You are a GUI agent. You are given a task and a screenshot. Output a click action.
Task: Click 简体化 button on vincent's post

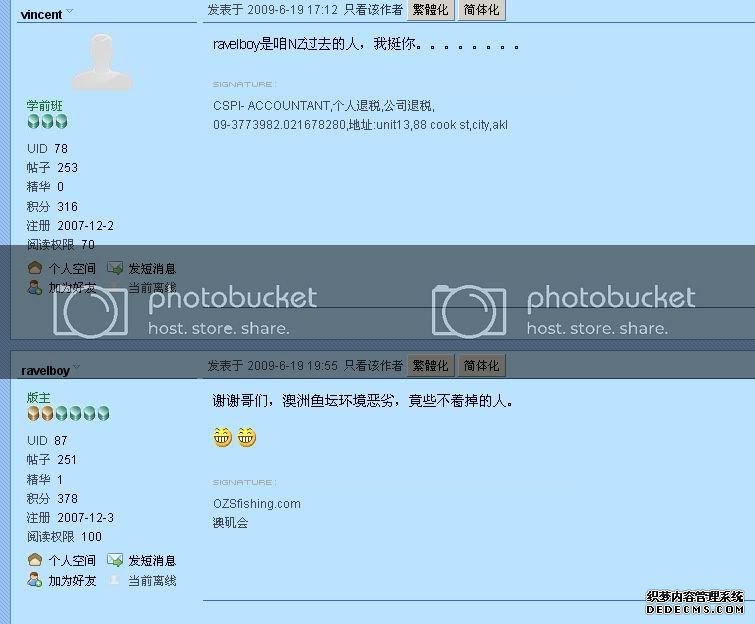[x=482, y=10]
